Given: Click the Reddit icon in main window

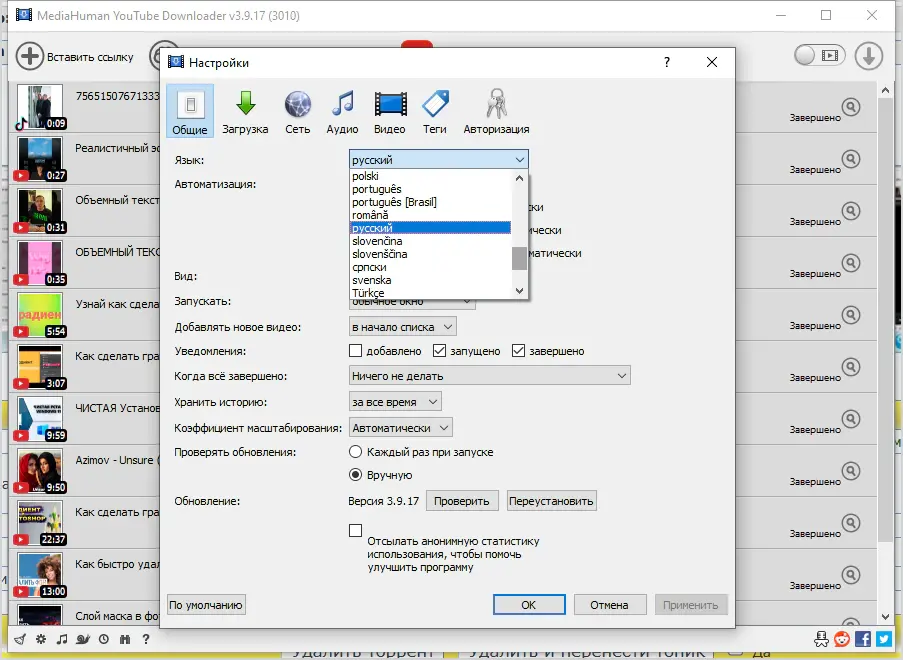Looking at the screenshot, I should [x=842, y=639].
